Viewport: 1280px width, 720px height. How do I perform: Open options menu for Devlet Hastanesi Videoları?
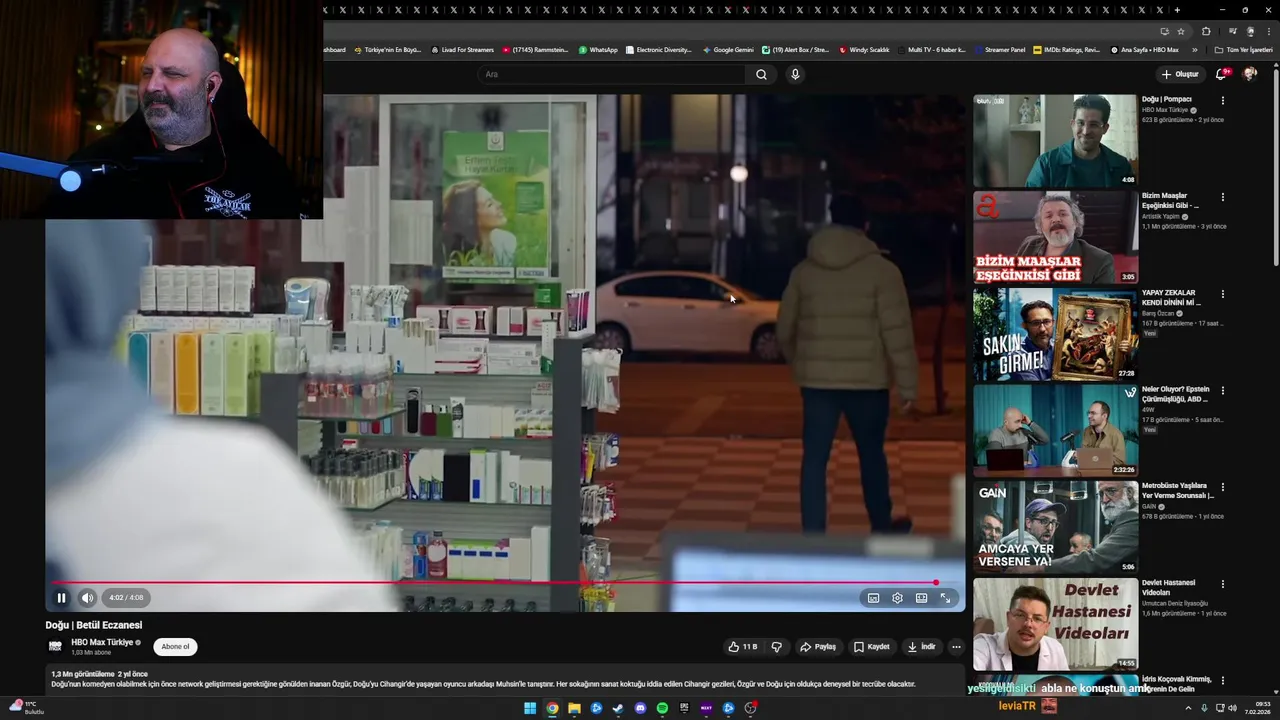(1222, 584)
